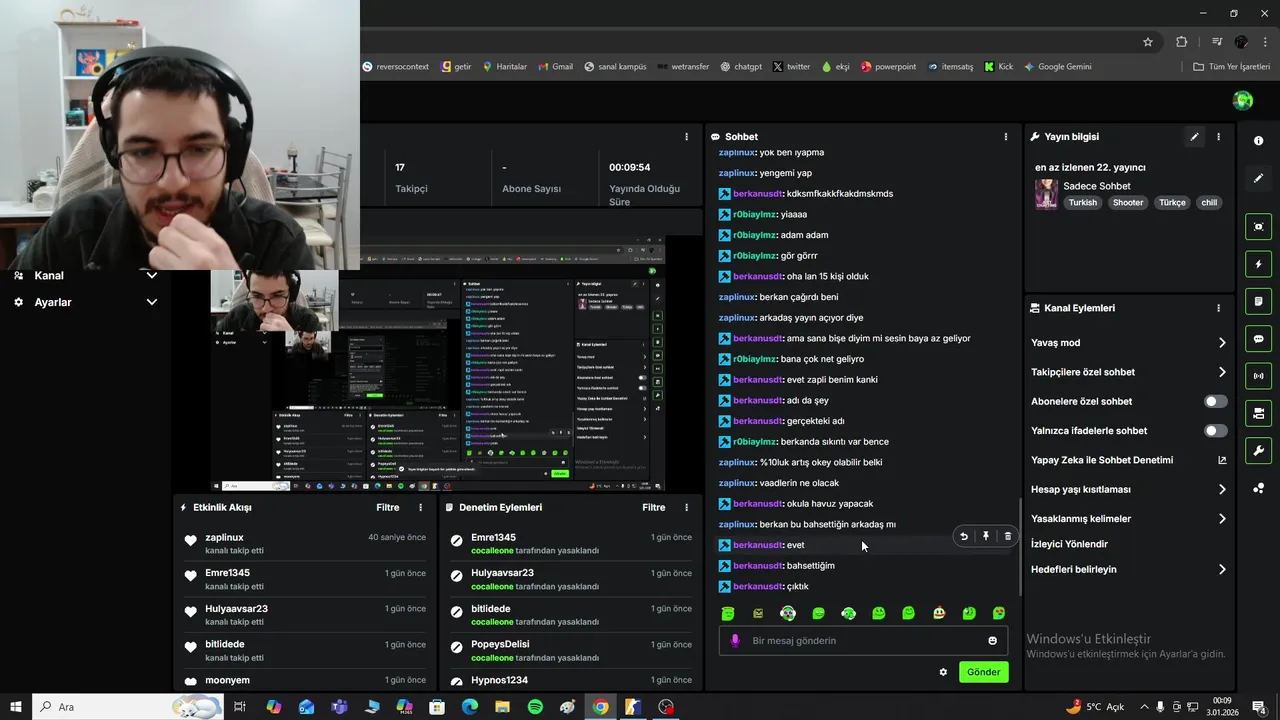This screenshot has height=720, width=1280.
Task: Toggle Yalnızca ifadelerle sohbet switch
Action: click(x=1215, y=431)
